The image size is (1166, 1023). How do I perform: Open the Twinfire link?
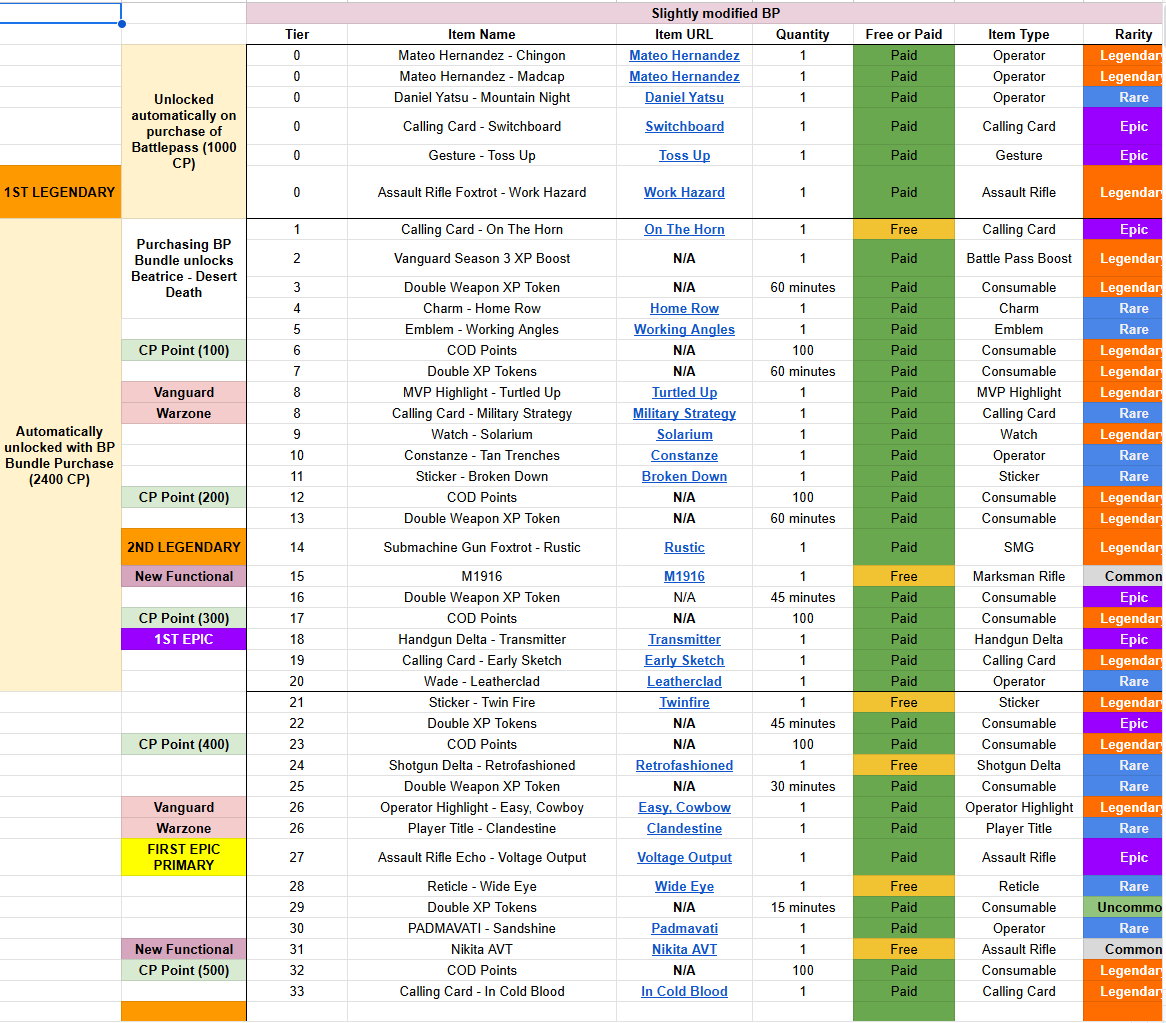click(x=684, y=703)
